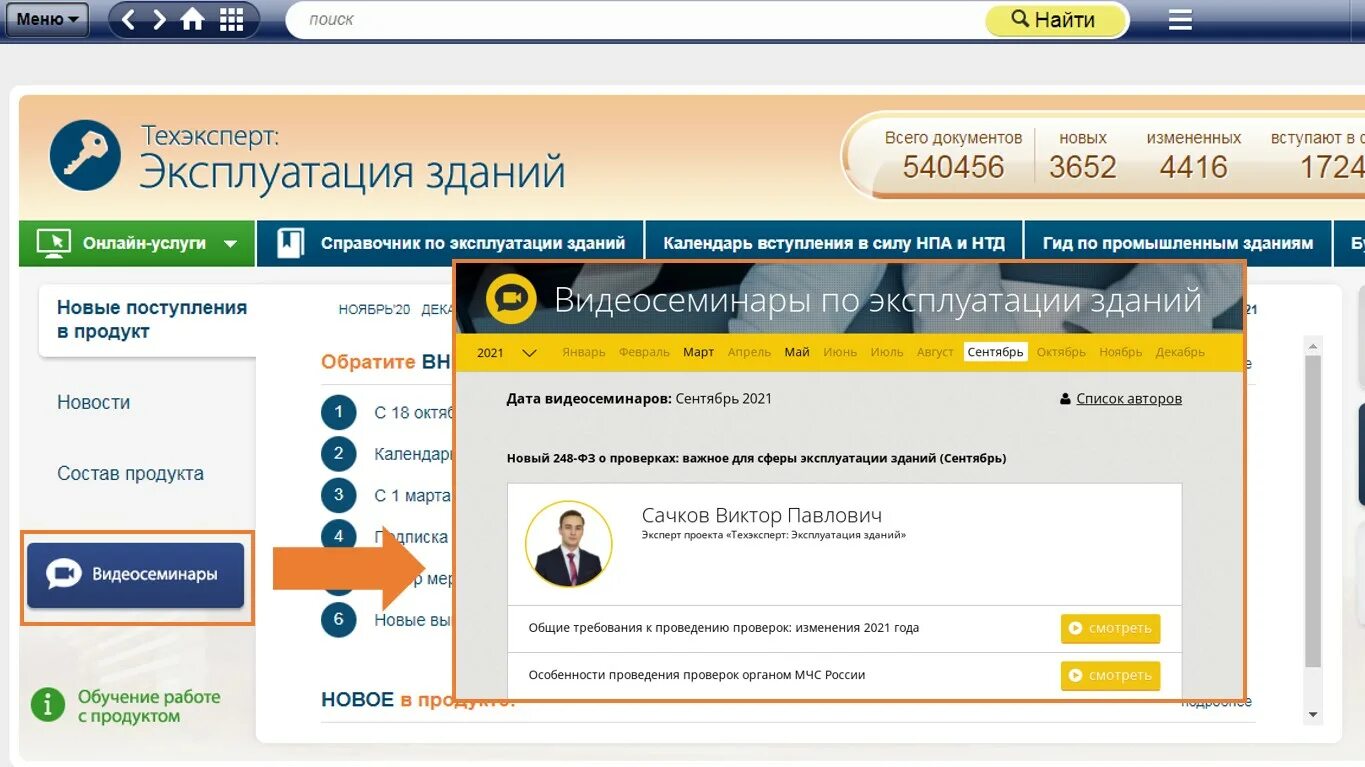Open Справочник по эксплуатации зданий tab

pos(451,243)
